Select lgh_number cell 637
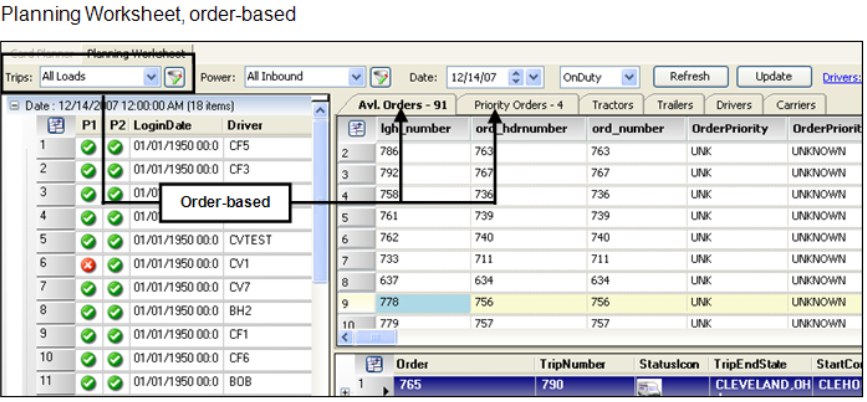Viewport: 867px width, 402px height. [424, 281]
